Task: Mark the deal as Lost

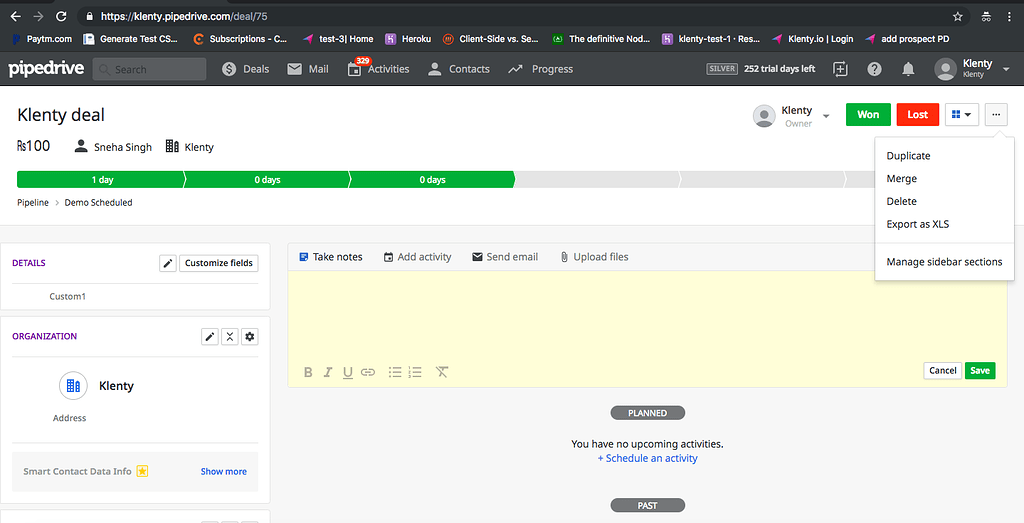Action: coord(918,114)
